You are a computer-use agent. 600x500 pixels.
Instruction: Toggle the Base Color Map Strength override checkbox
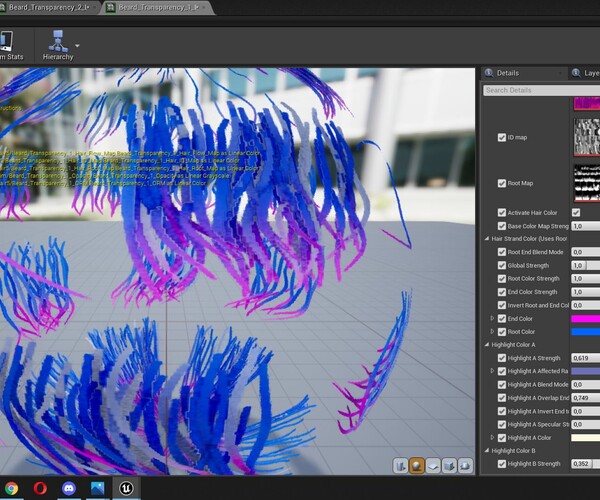pyautogui.click(x=502, y=226)
